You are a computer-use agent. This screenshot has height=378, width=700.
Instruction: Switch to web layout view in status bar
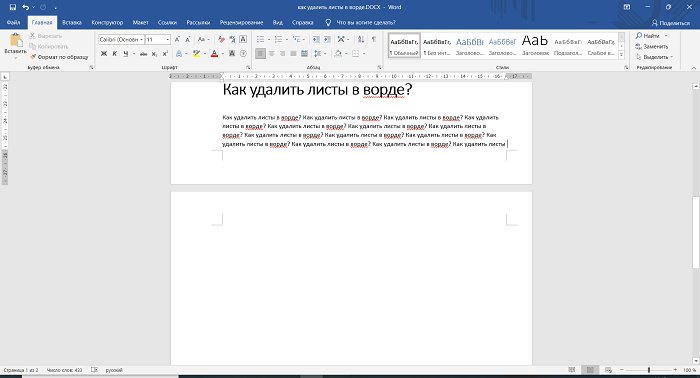pyautogui.click(x=608, y=370)
